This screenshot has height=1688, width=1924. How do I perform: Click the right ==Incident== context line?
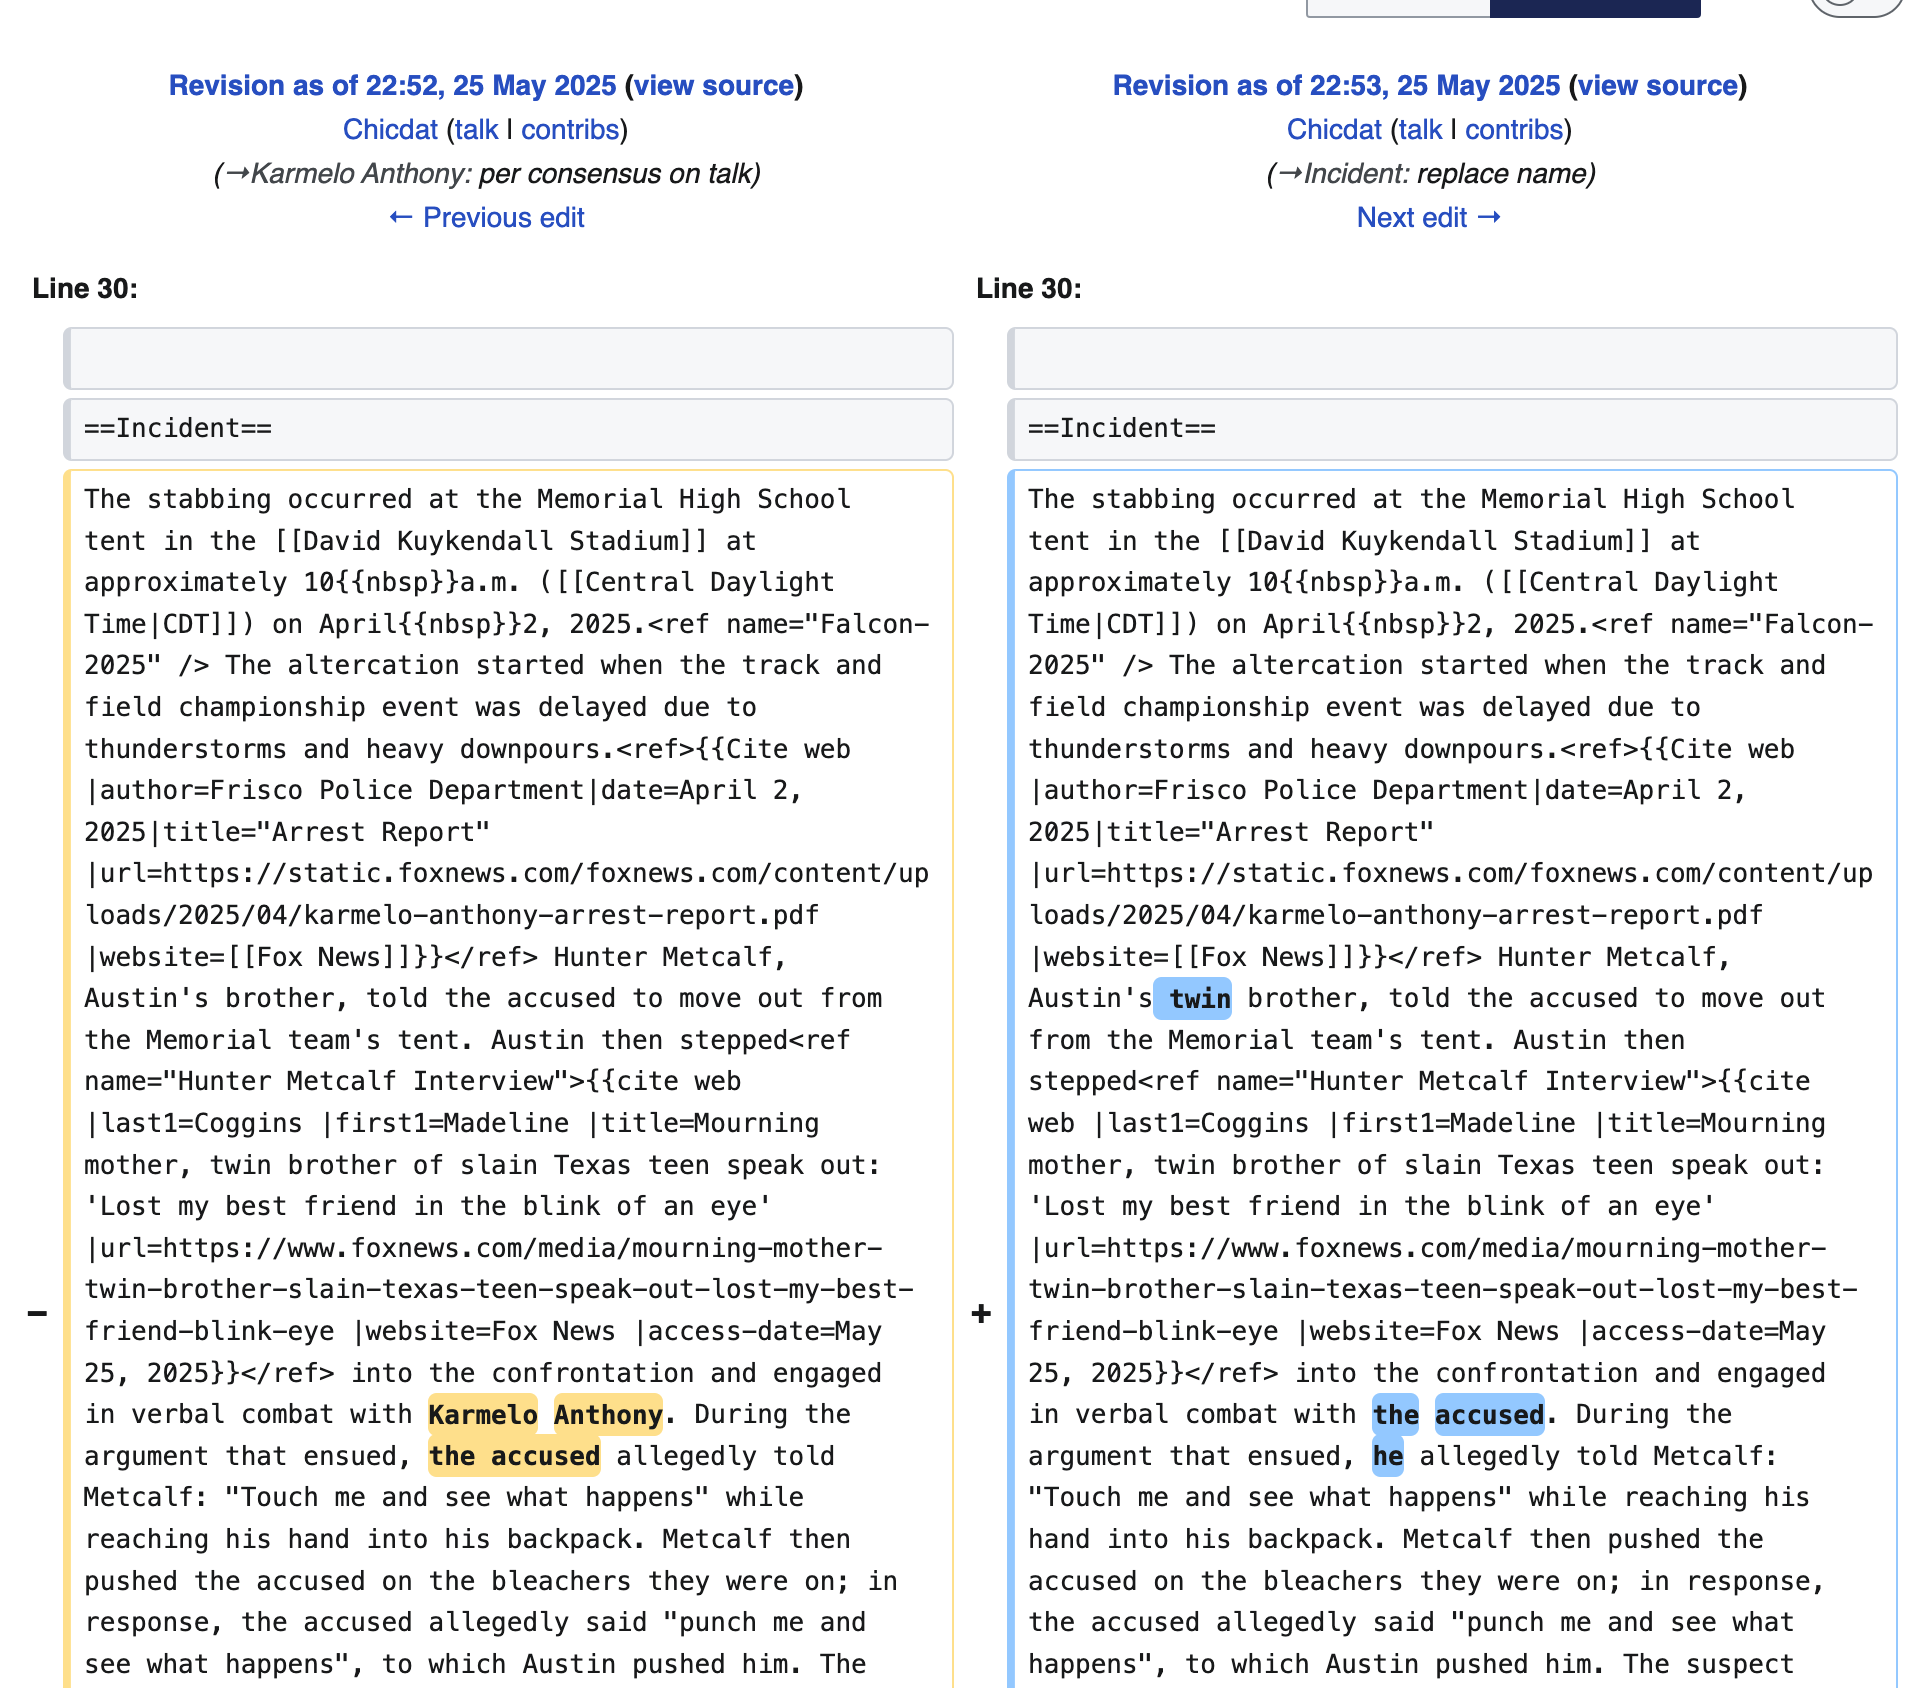(1452, 429)
